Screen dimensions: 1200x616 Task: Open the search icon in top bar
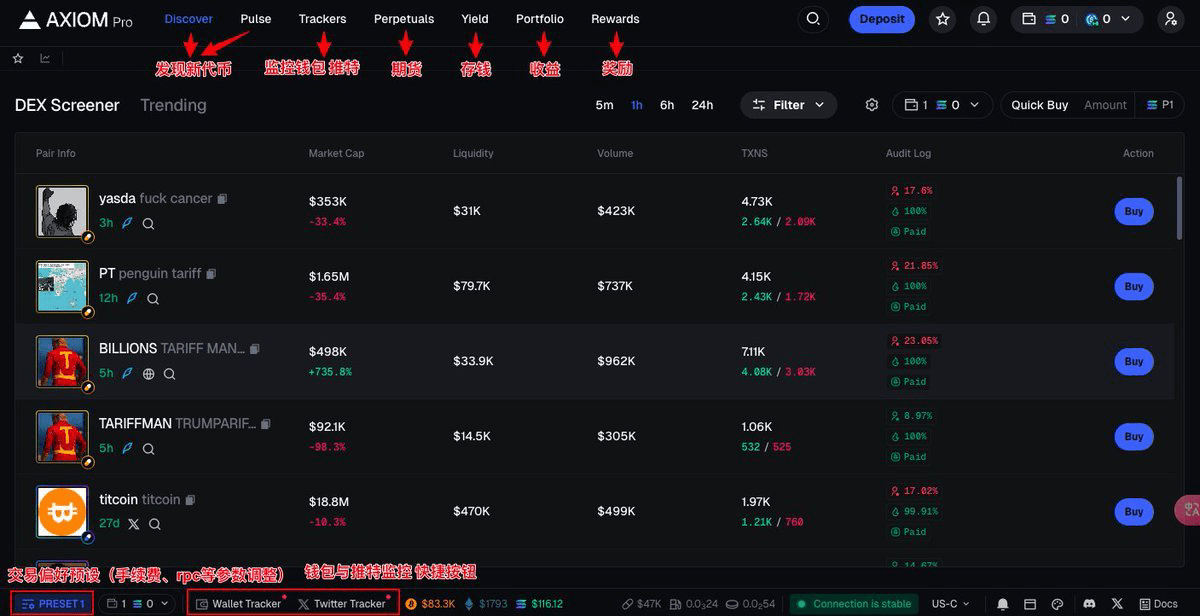[x=813, y=19]
